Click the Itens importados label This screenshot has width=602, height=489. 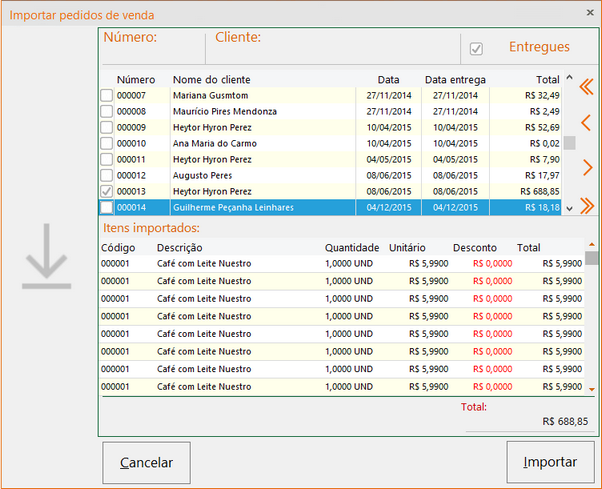point(151,228)
